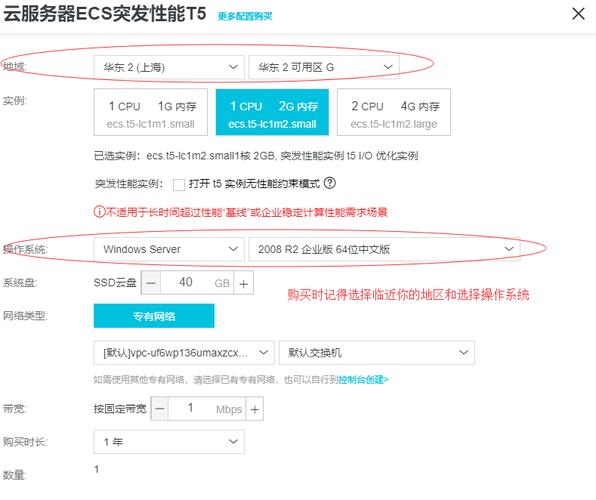Open the 控制台创建 link
This screenshot has height=500, width=596.
pyautogui.click(x=363, y=380)
